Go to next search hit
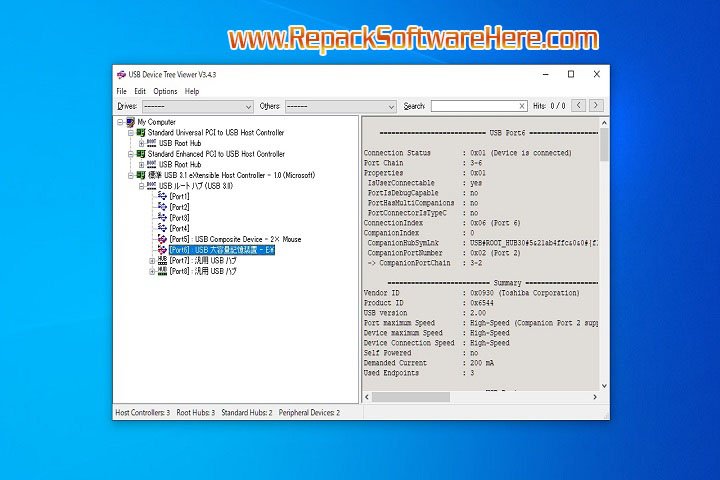This screenshot has width=720, height=480. pos(596,106)
